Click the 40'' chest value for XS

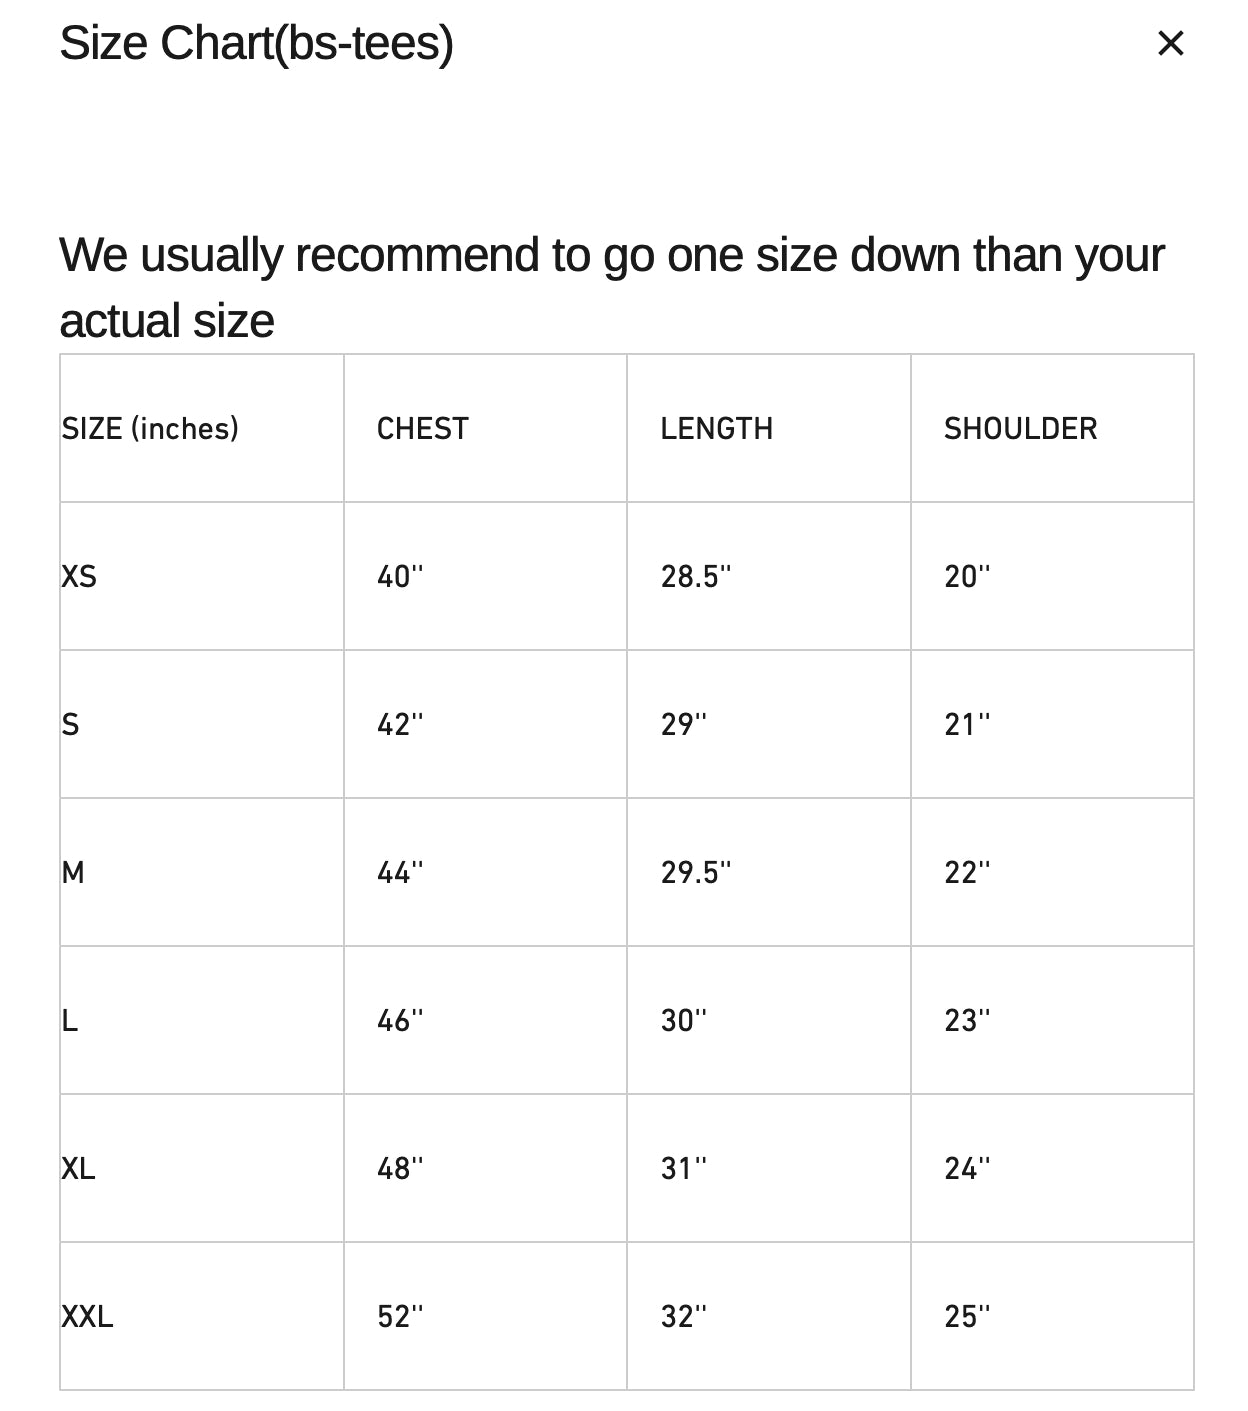point(400,576)
